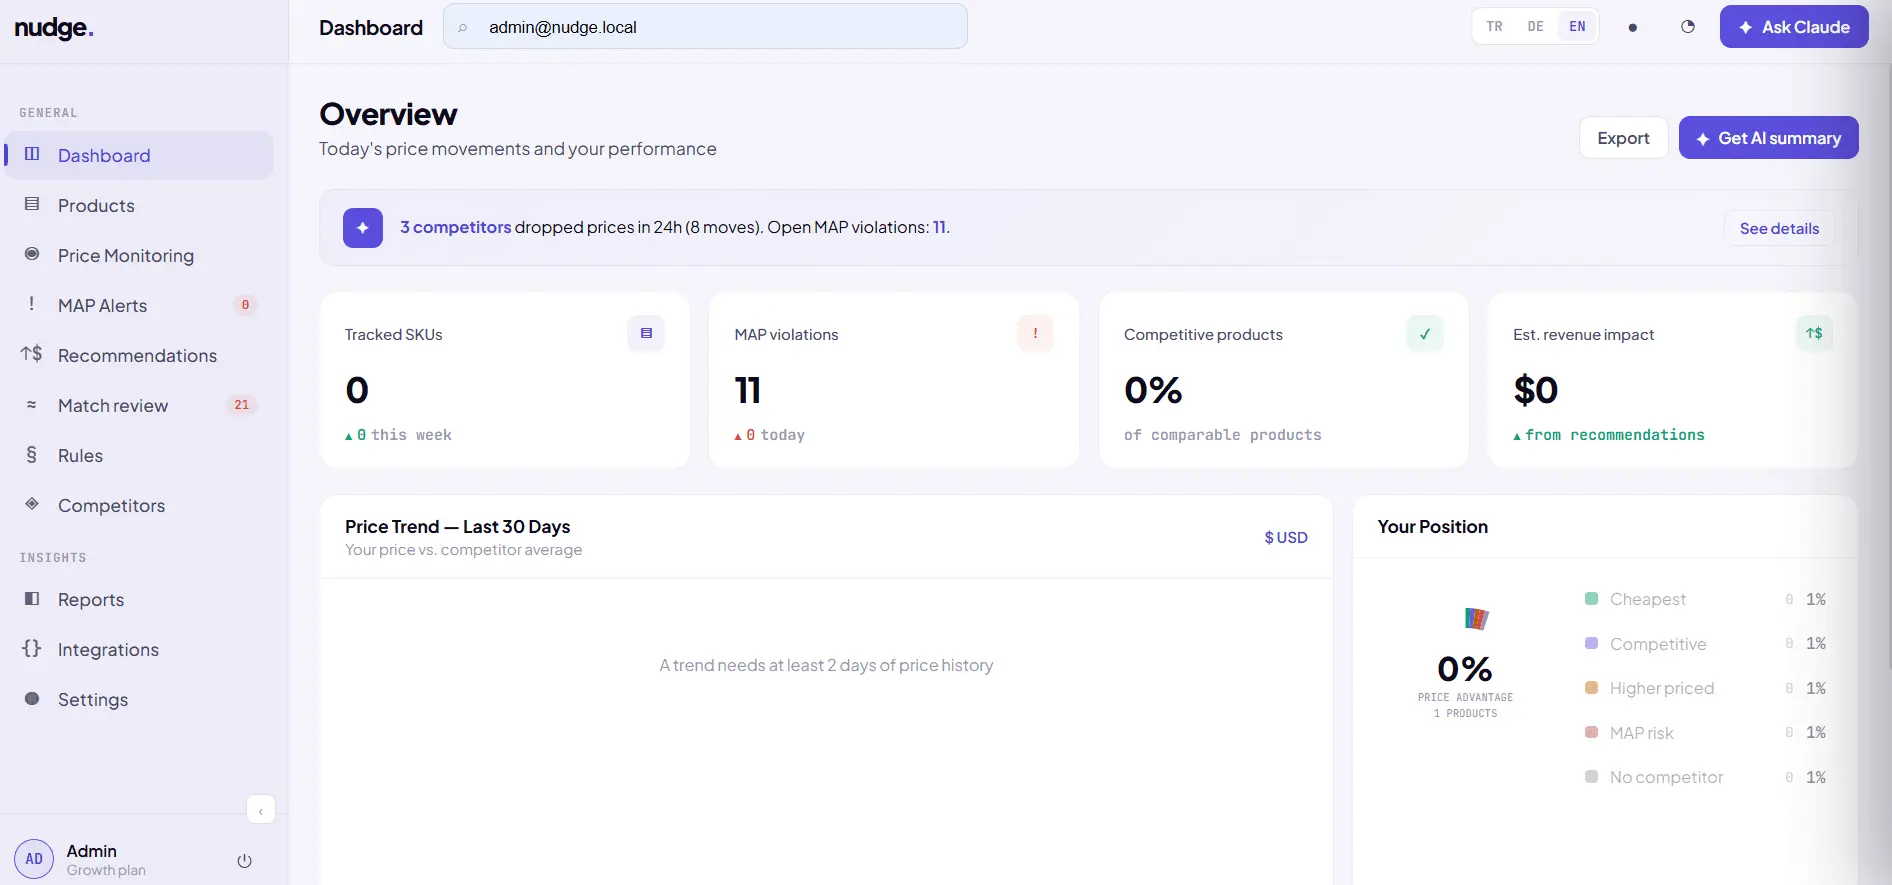Click the 3 competitors link
Screen dimensions: 1892x885
click(x=455, y=227)
